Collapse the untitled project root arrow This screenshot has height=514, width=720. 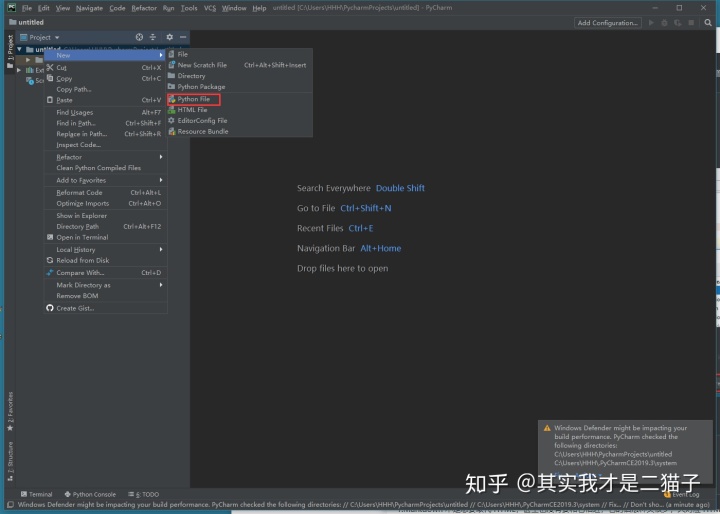click(19, 49)
